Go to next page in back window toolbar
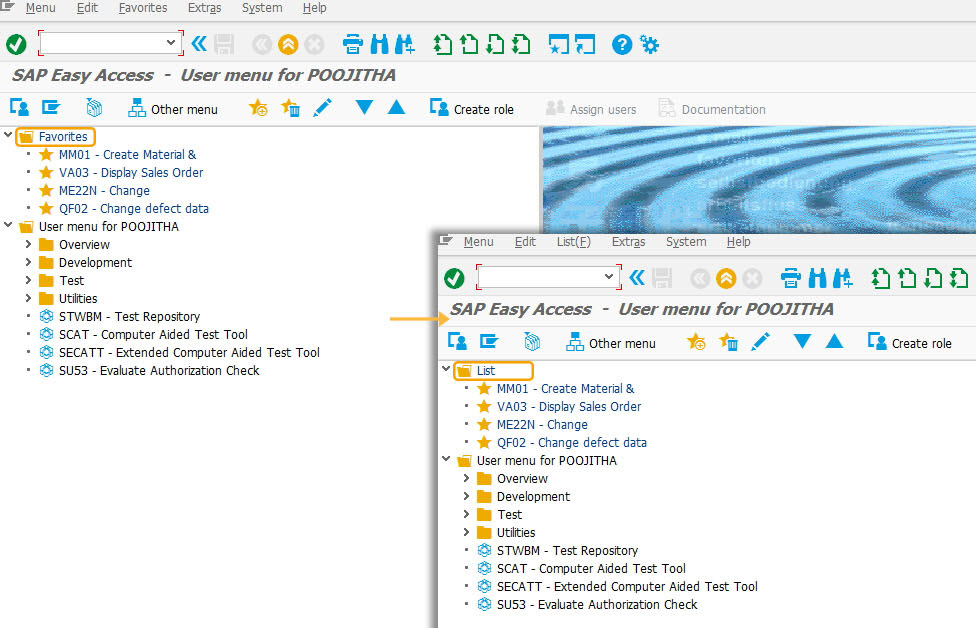 tap(495, 44)
